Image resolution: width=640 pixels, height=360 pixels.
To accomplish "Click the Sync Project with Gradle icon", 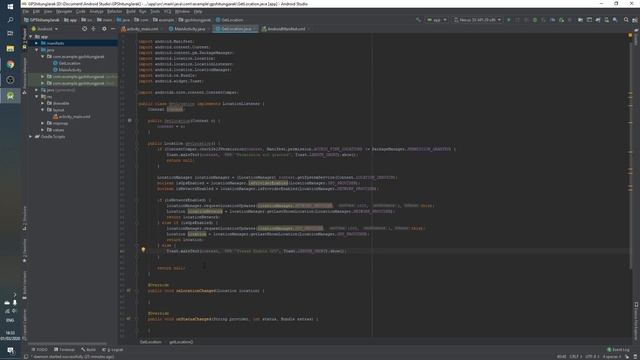I will (x=598, y=20).
